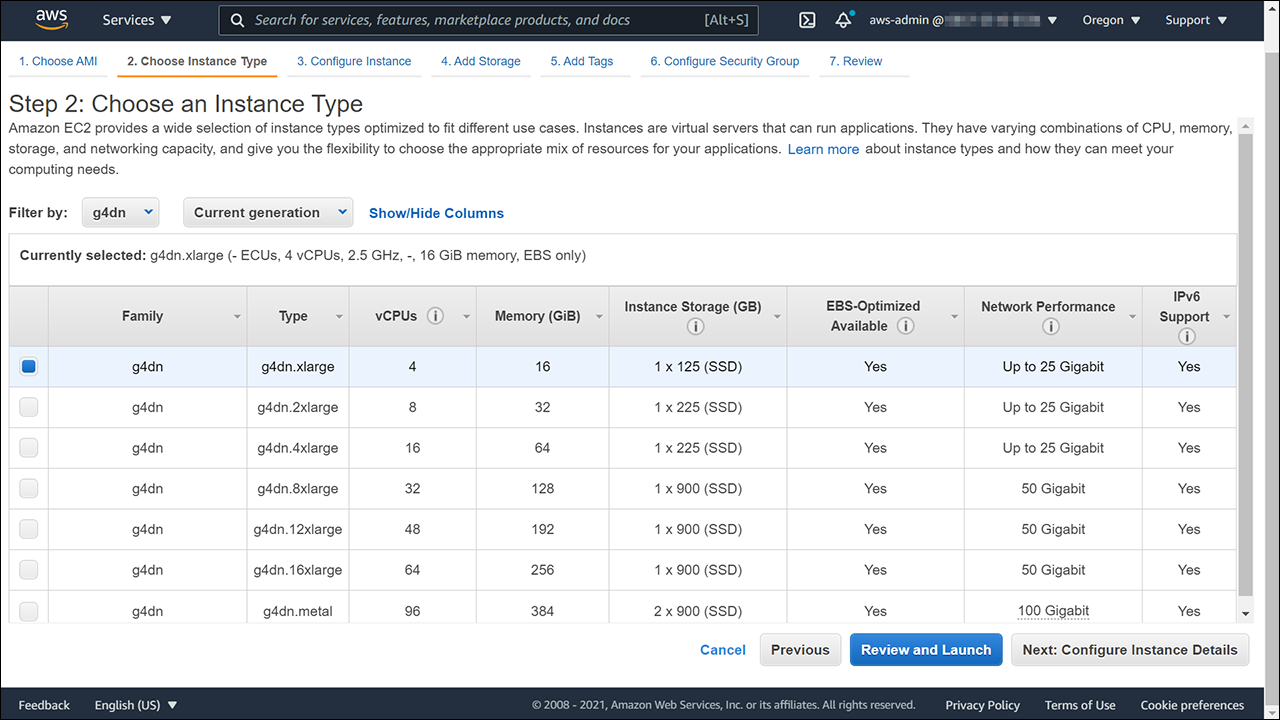
Task: Open the Family column sort arrow
Action: [x=237, y=317]
